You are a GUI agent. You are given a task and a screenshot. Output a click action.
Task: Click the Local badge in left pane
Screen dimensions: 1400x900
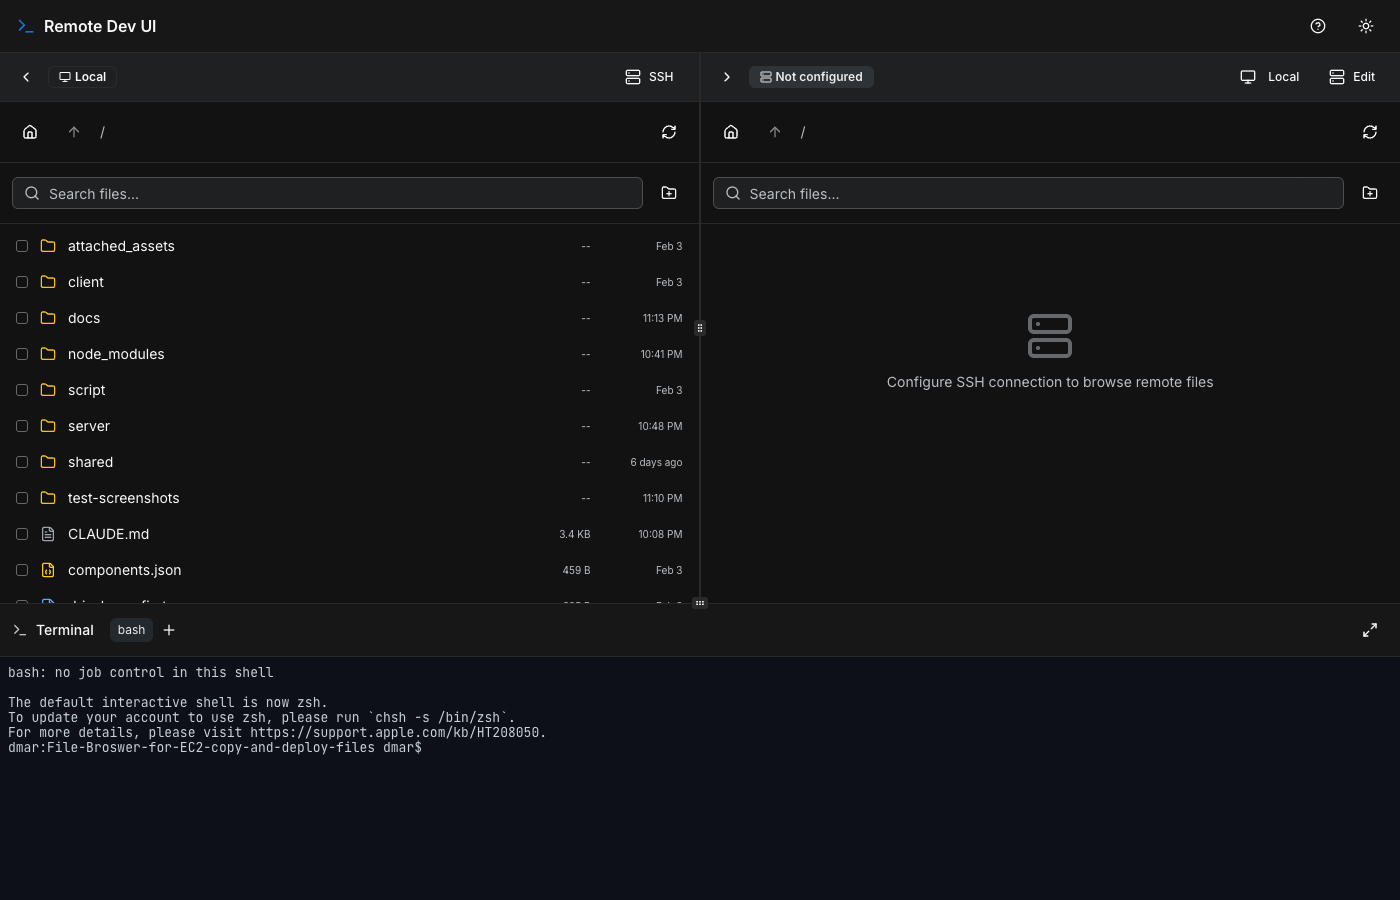click(x=83, y=77)
